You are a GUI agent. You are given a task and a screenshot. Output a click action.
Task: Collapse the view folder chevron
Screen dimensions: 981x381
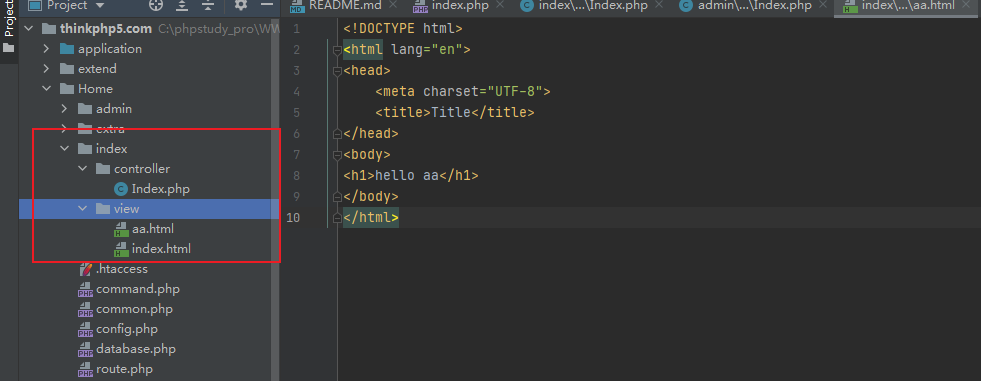pyautogui.click(x=82, y=209)
